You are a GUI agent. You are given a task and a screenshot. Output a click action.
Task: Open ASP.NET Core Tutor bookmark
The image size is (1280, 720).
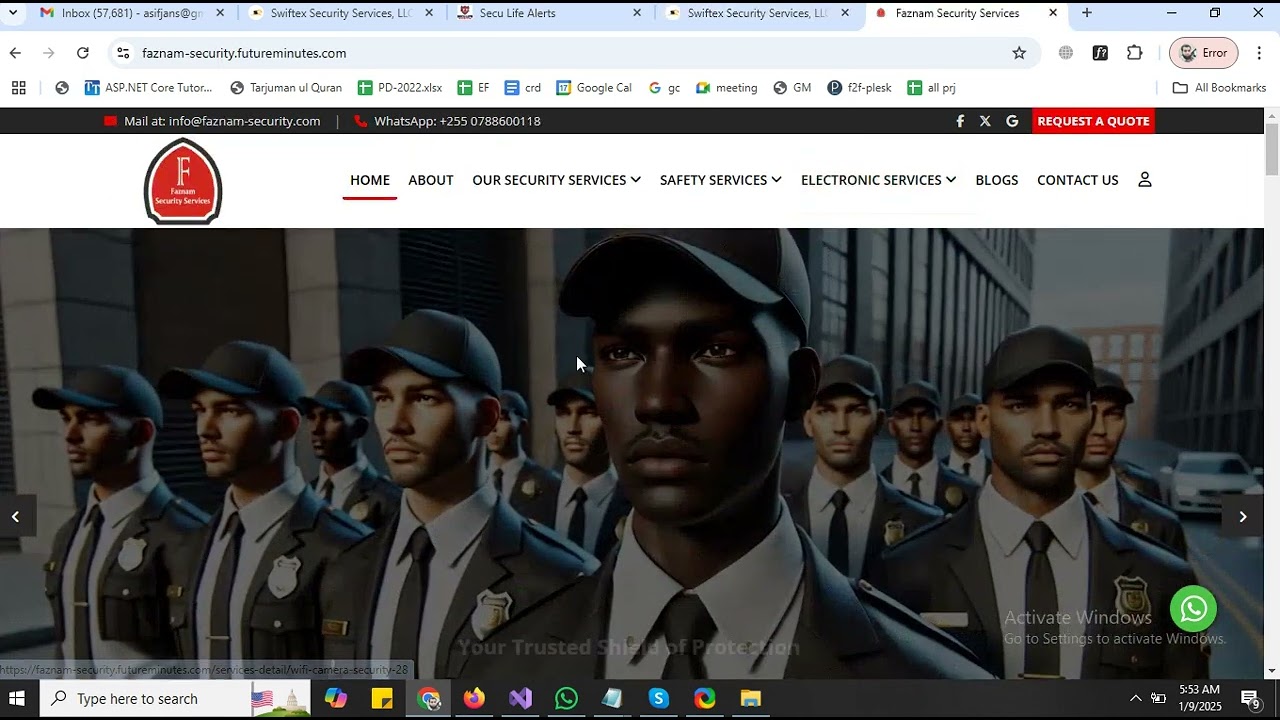[x=148, y=88]
